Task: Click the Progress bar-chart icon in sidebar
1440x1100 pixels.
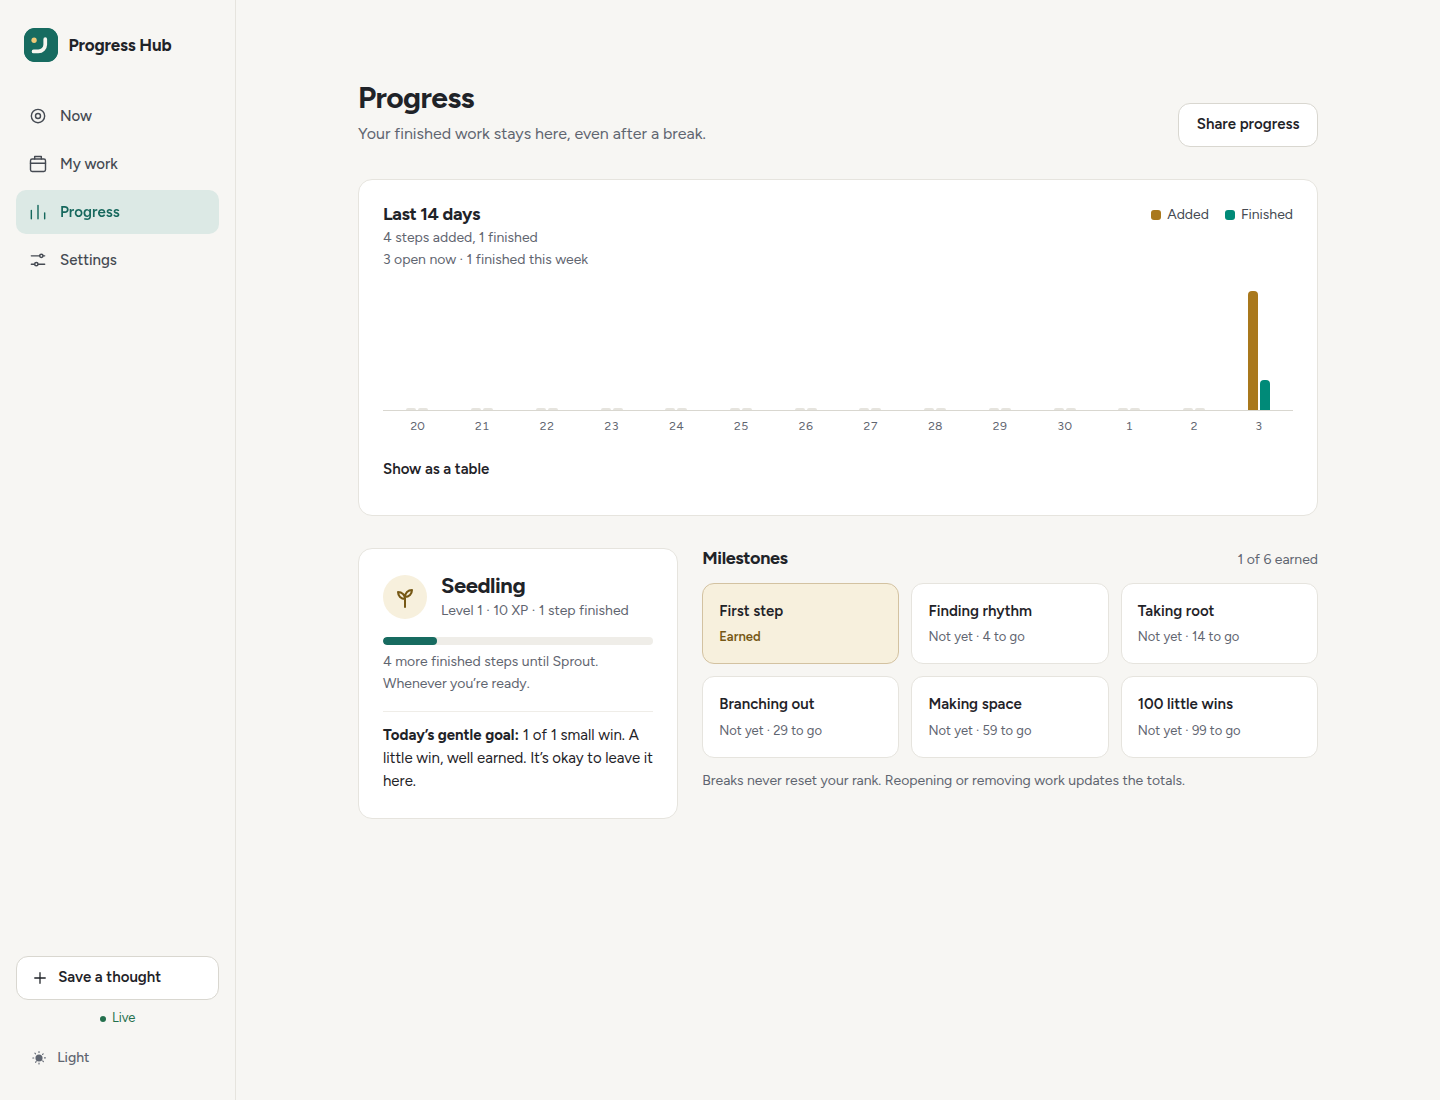Action: pyautogui.click(x=38, y=212)
